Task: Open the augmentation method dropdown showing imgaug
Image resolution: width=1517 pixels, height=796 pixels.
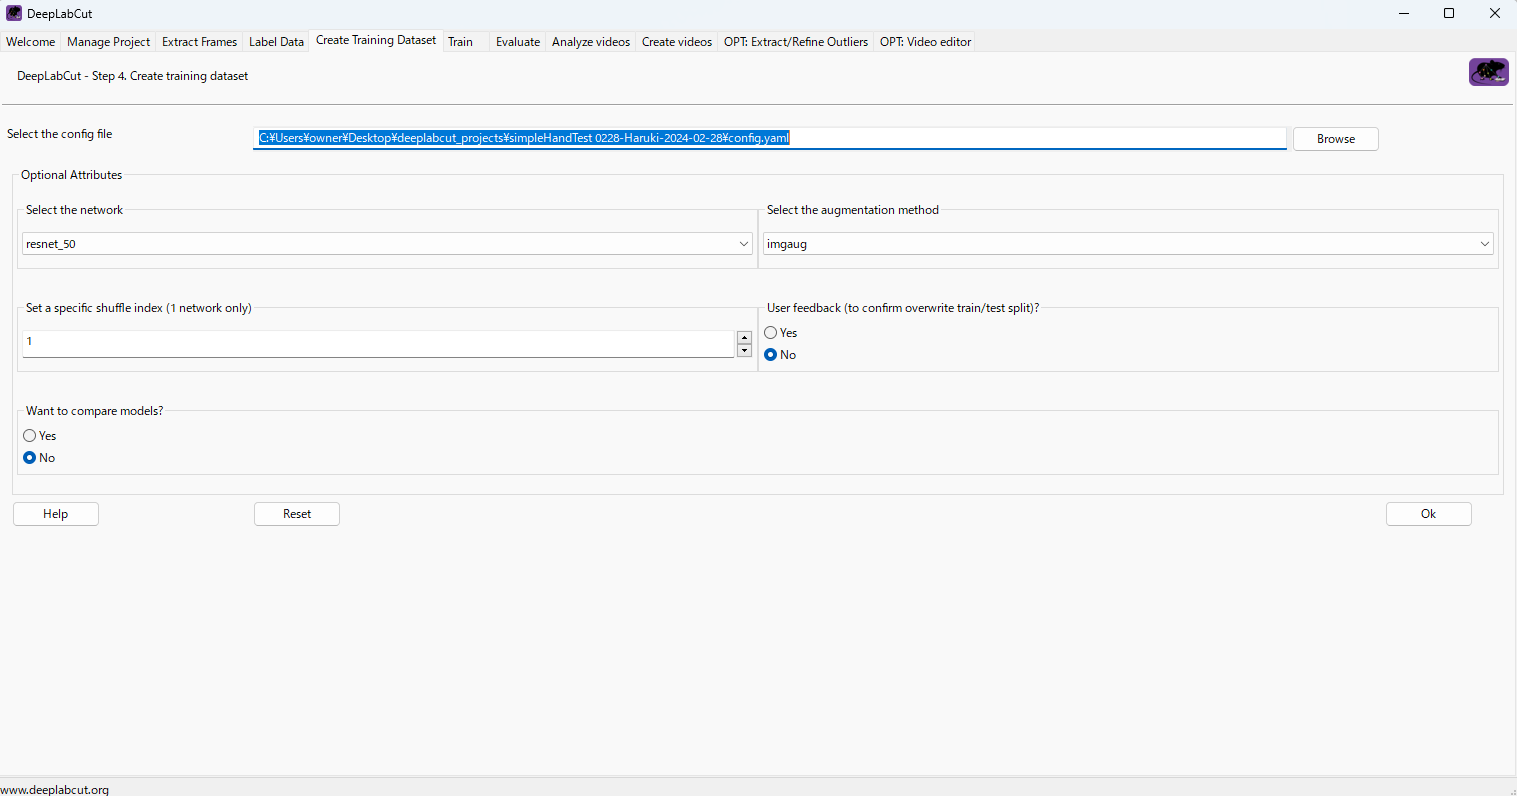Action: [1128, 244]
